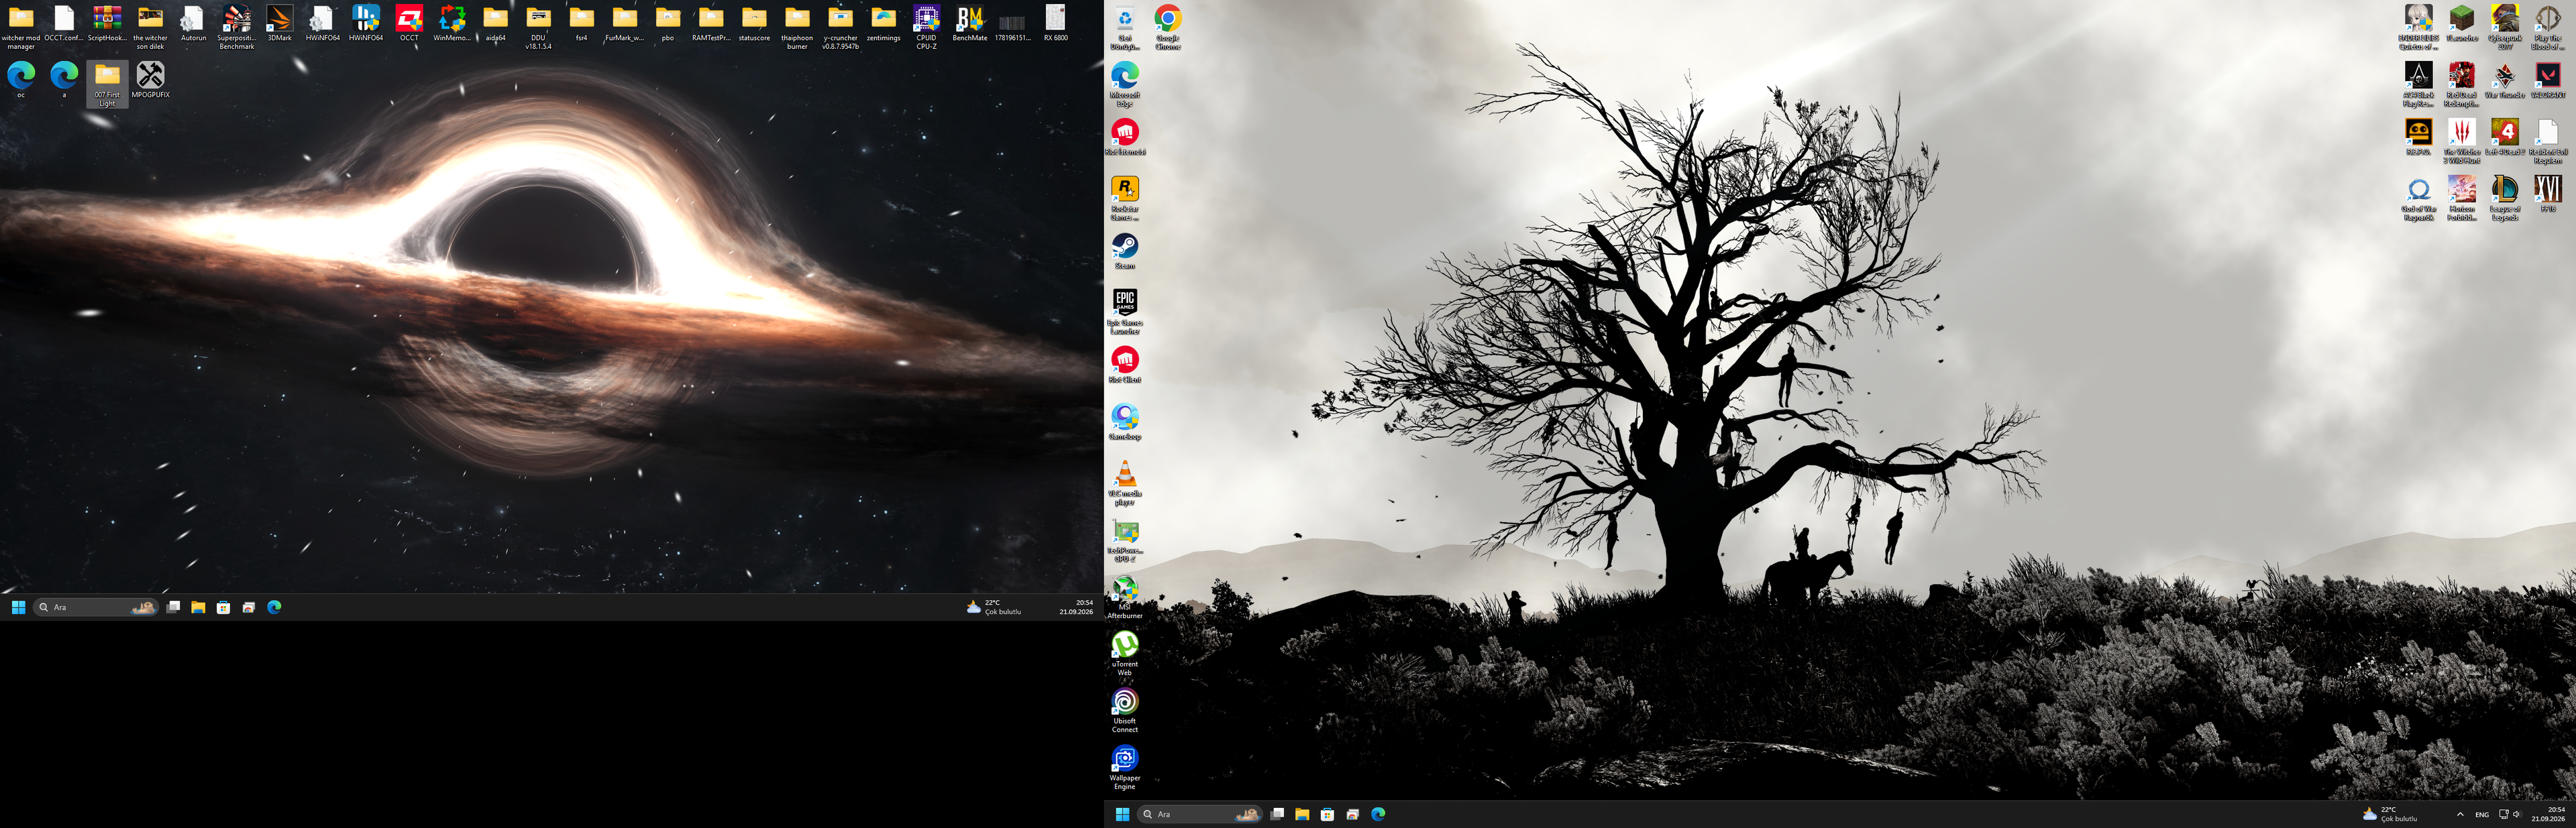
Task: Open the Left 4 Dead 2 shortcut
Action: [x=2505, y=137]
